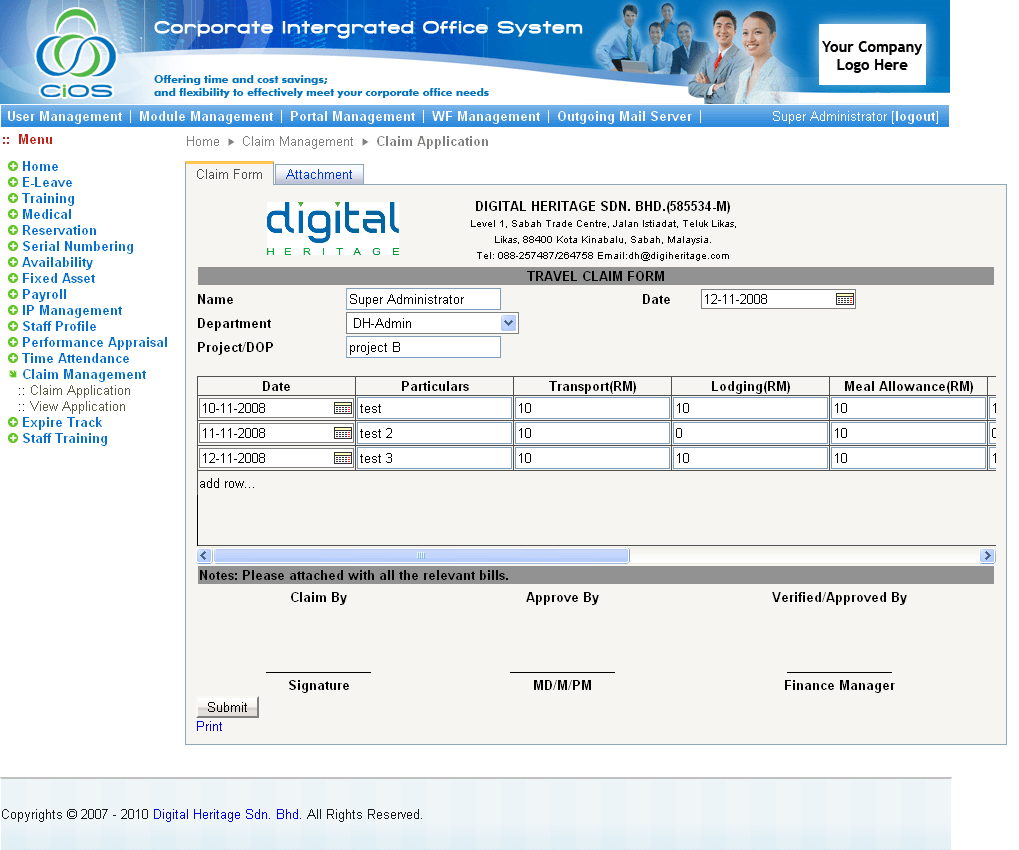Open calendar picker for the form Date field
The image size is (1019, 850).
(845, 299)
